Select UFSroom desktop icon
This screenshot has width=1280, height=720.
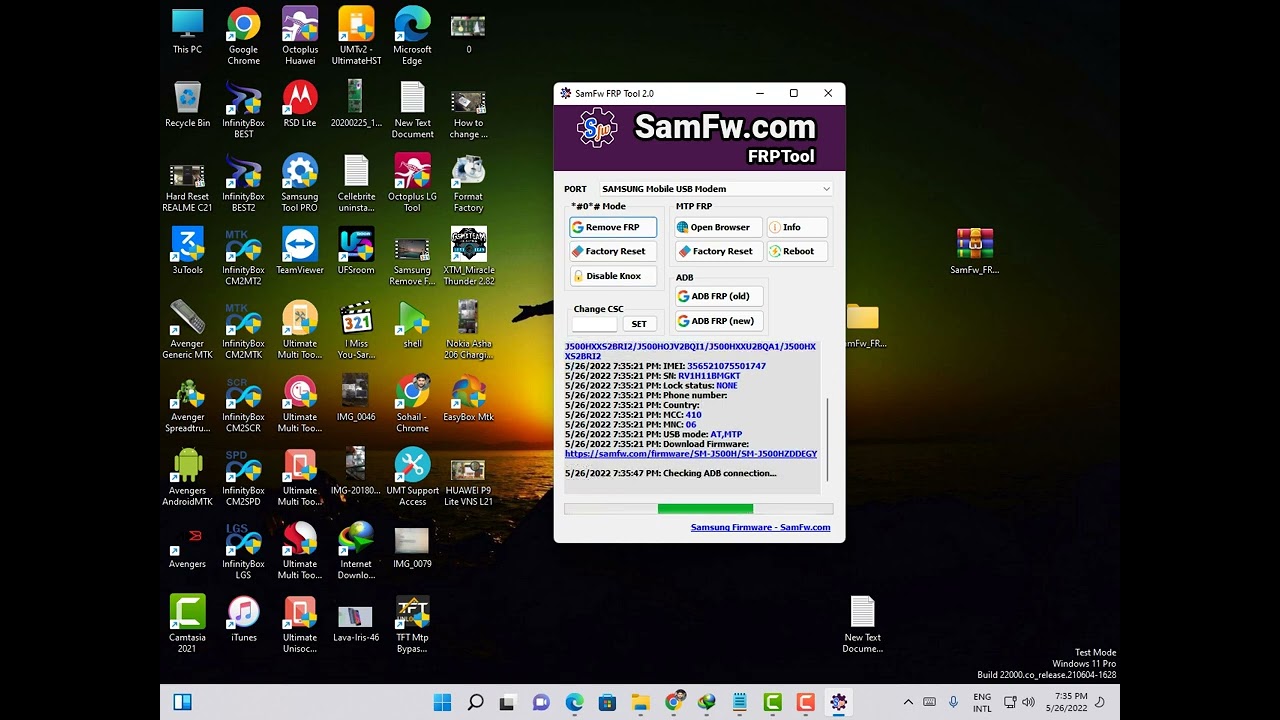pos(356,252)
